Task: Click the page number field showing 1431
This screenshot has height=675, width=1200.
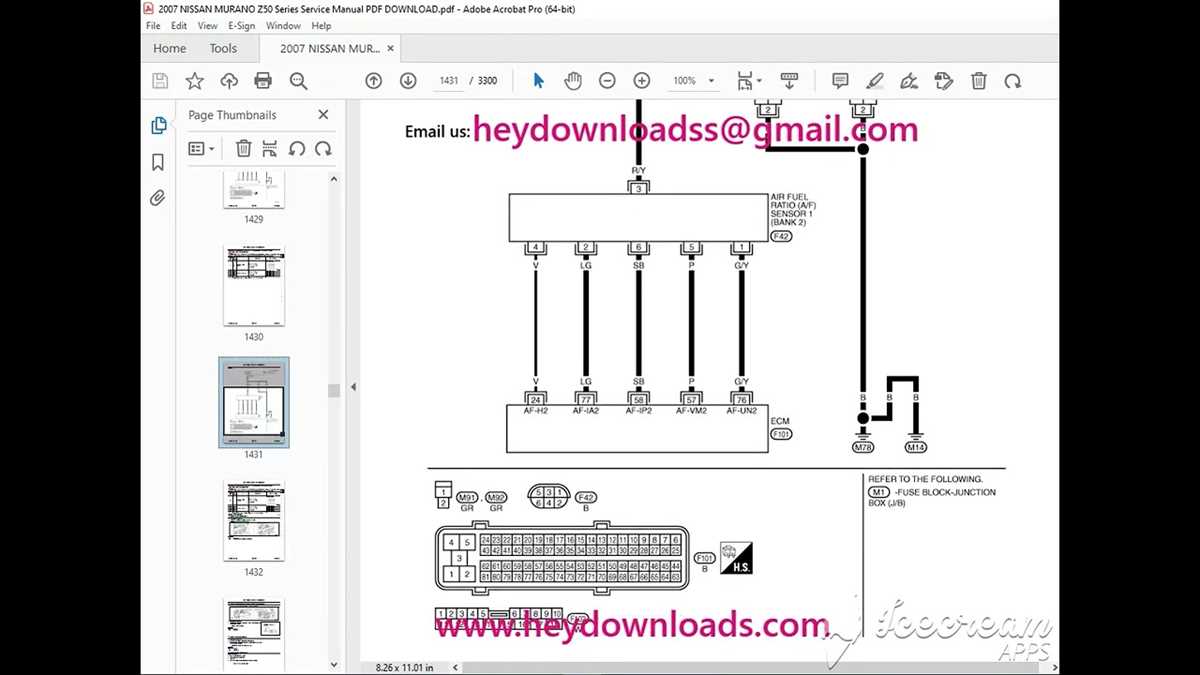Action: (449, 81)
